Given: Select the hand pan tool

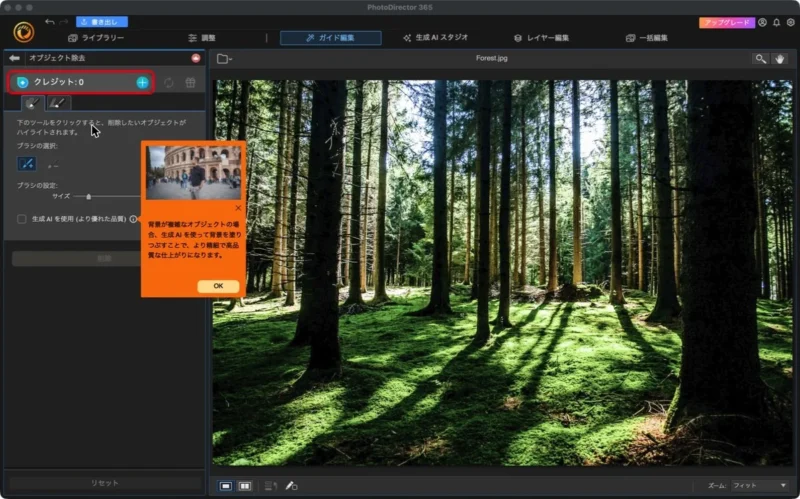Looking at the screenshot, I should (780, 59).
